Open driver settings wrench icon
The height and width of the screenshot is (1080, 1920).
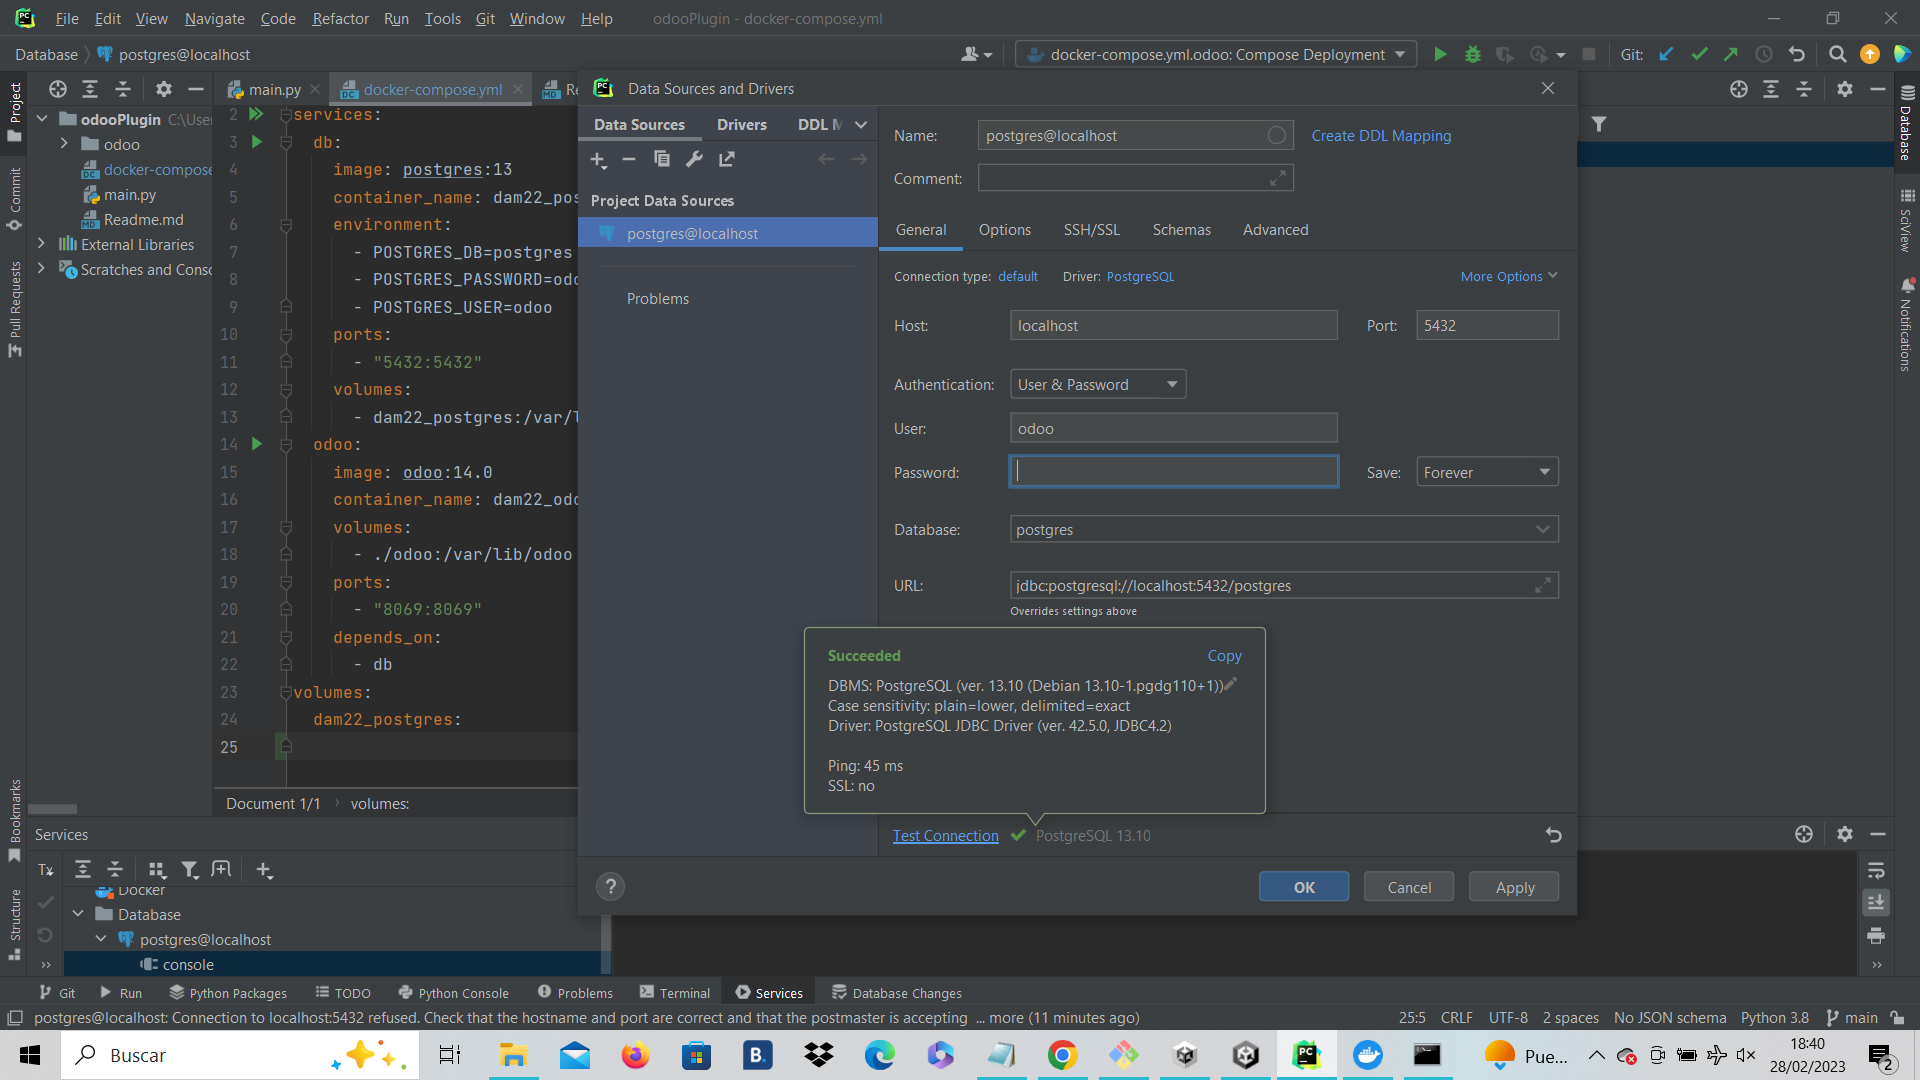[694, 159]
